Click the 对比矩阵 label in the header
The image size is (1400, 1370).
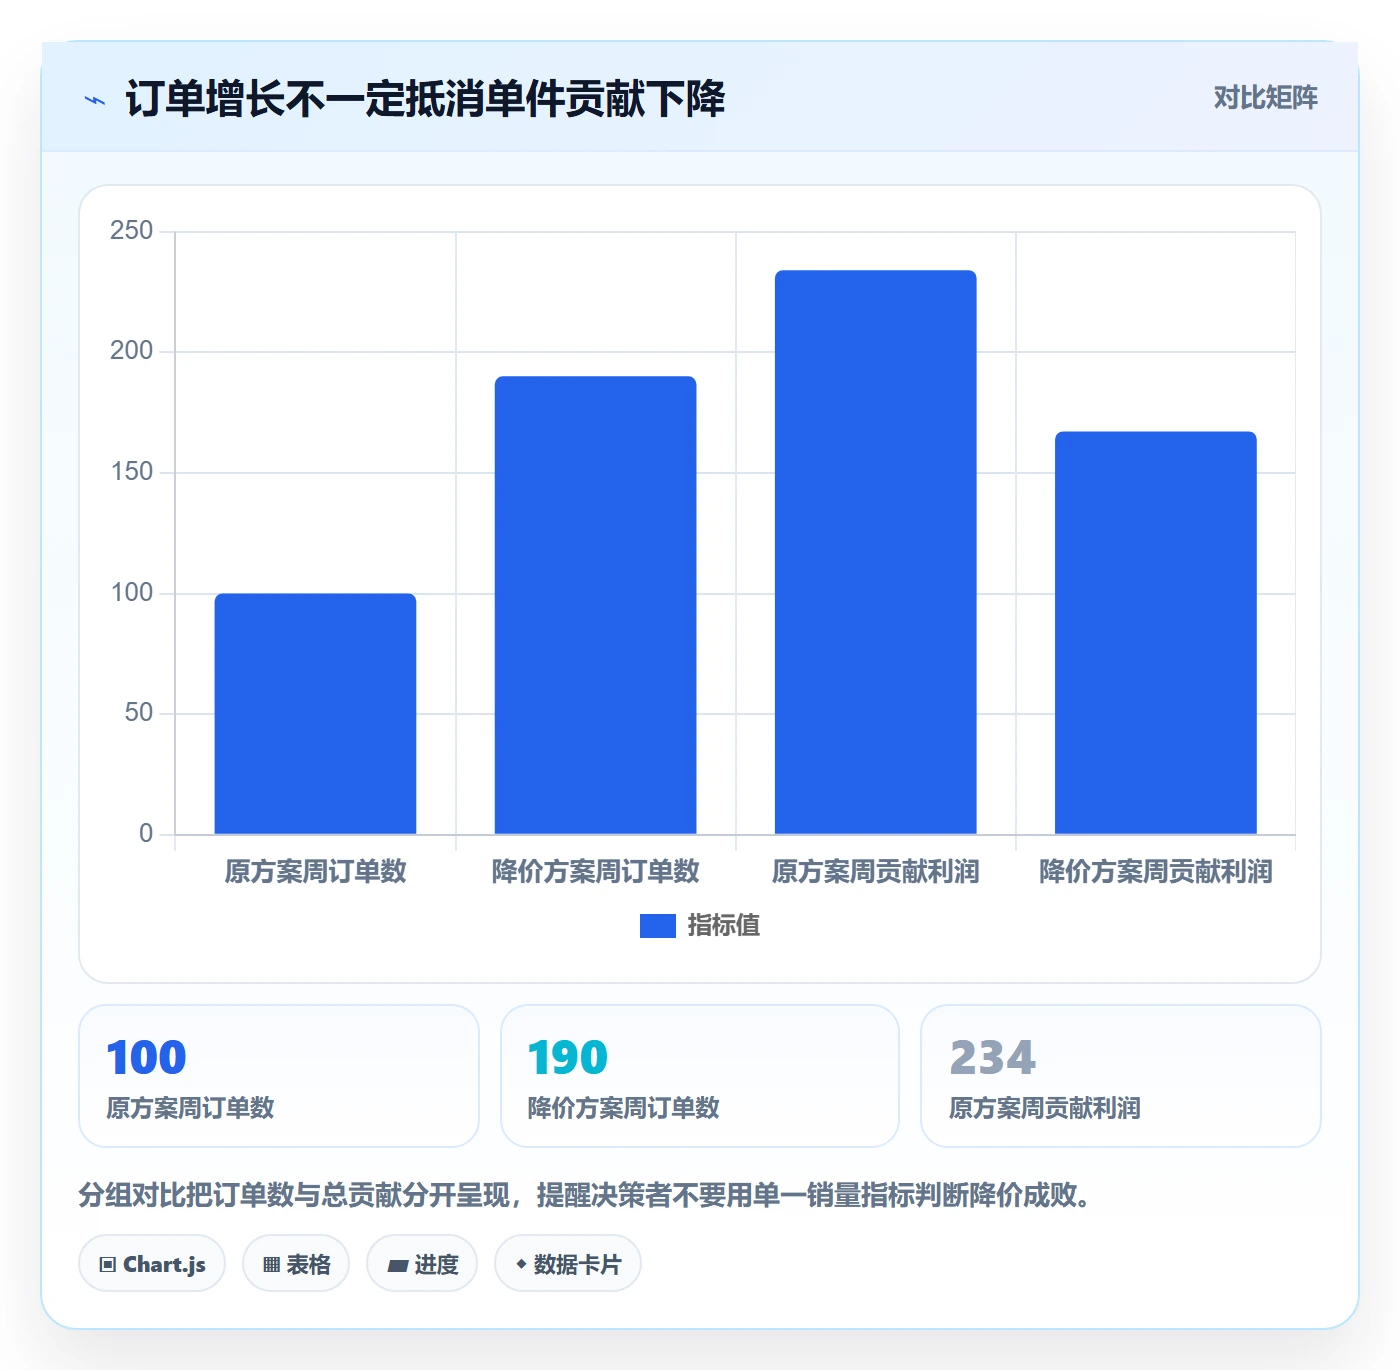(x=1265, y=97)
